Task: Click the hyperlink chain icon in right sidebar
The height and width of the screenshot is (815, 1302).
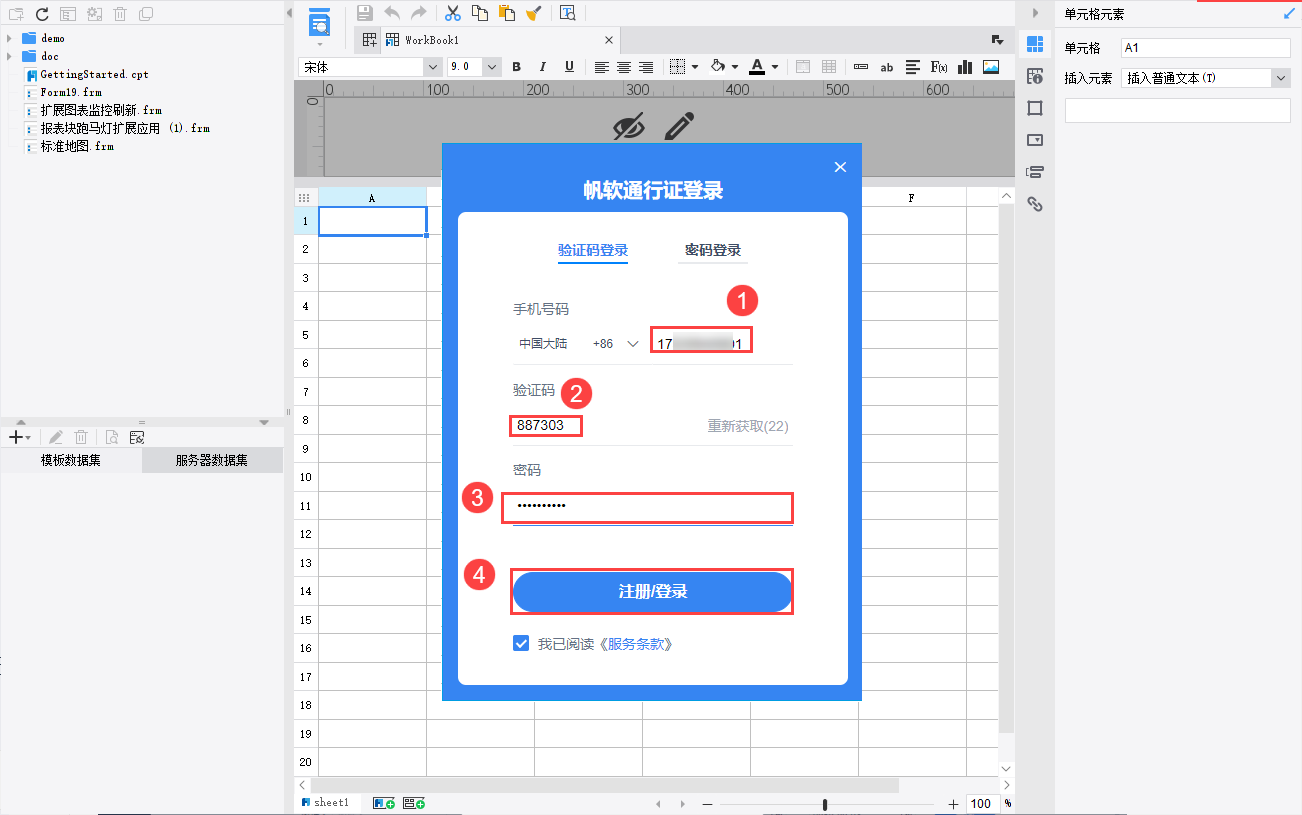Action: pyautogui.click(x=1035, y=204)
